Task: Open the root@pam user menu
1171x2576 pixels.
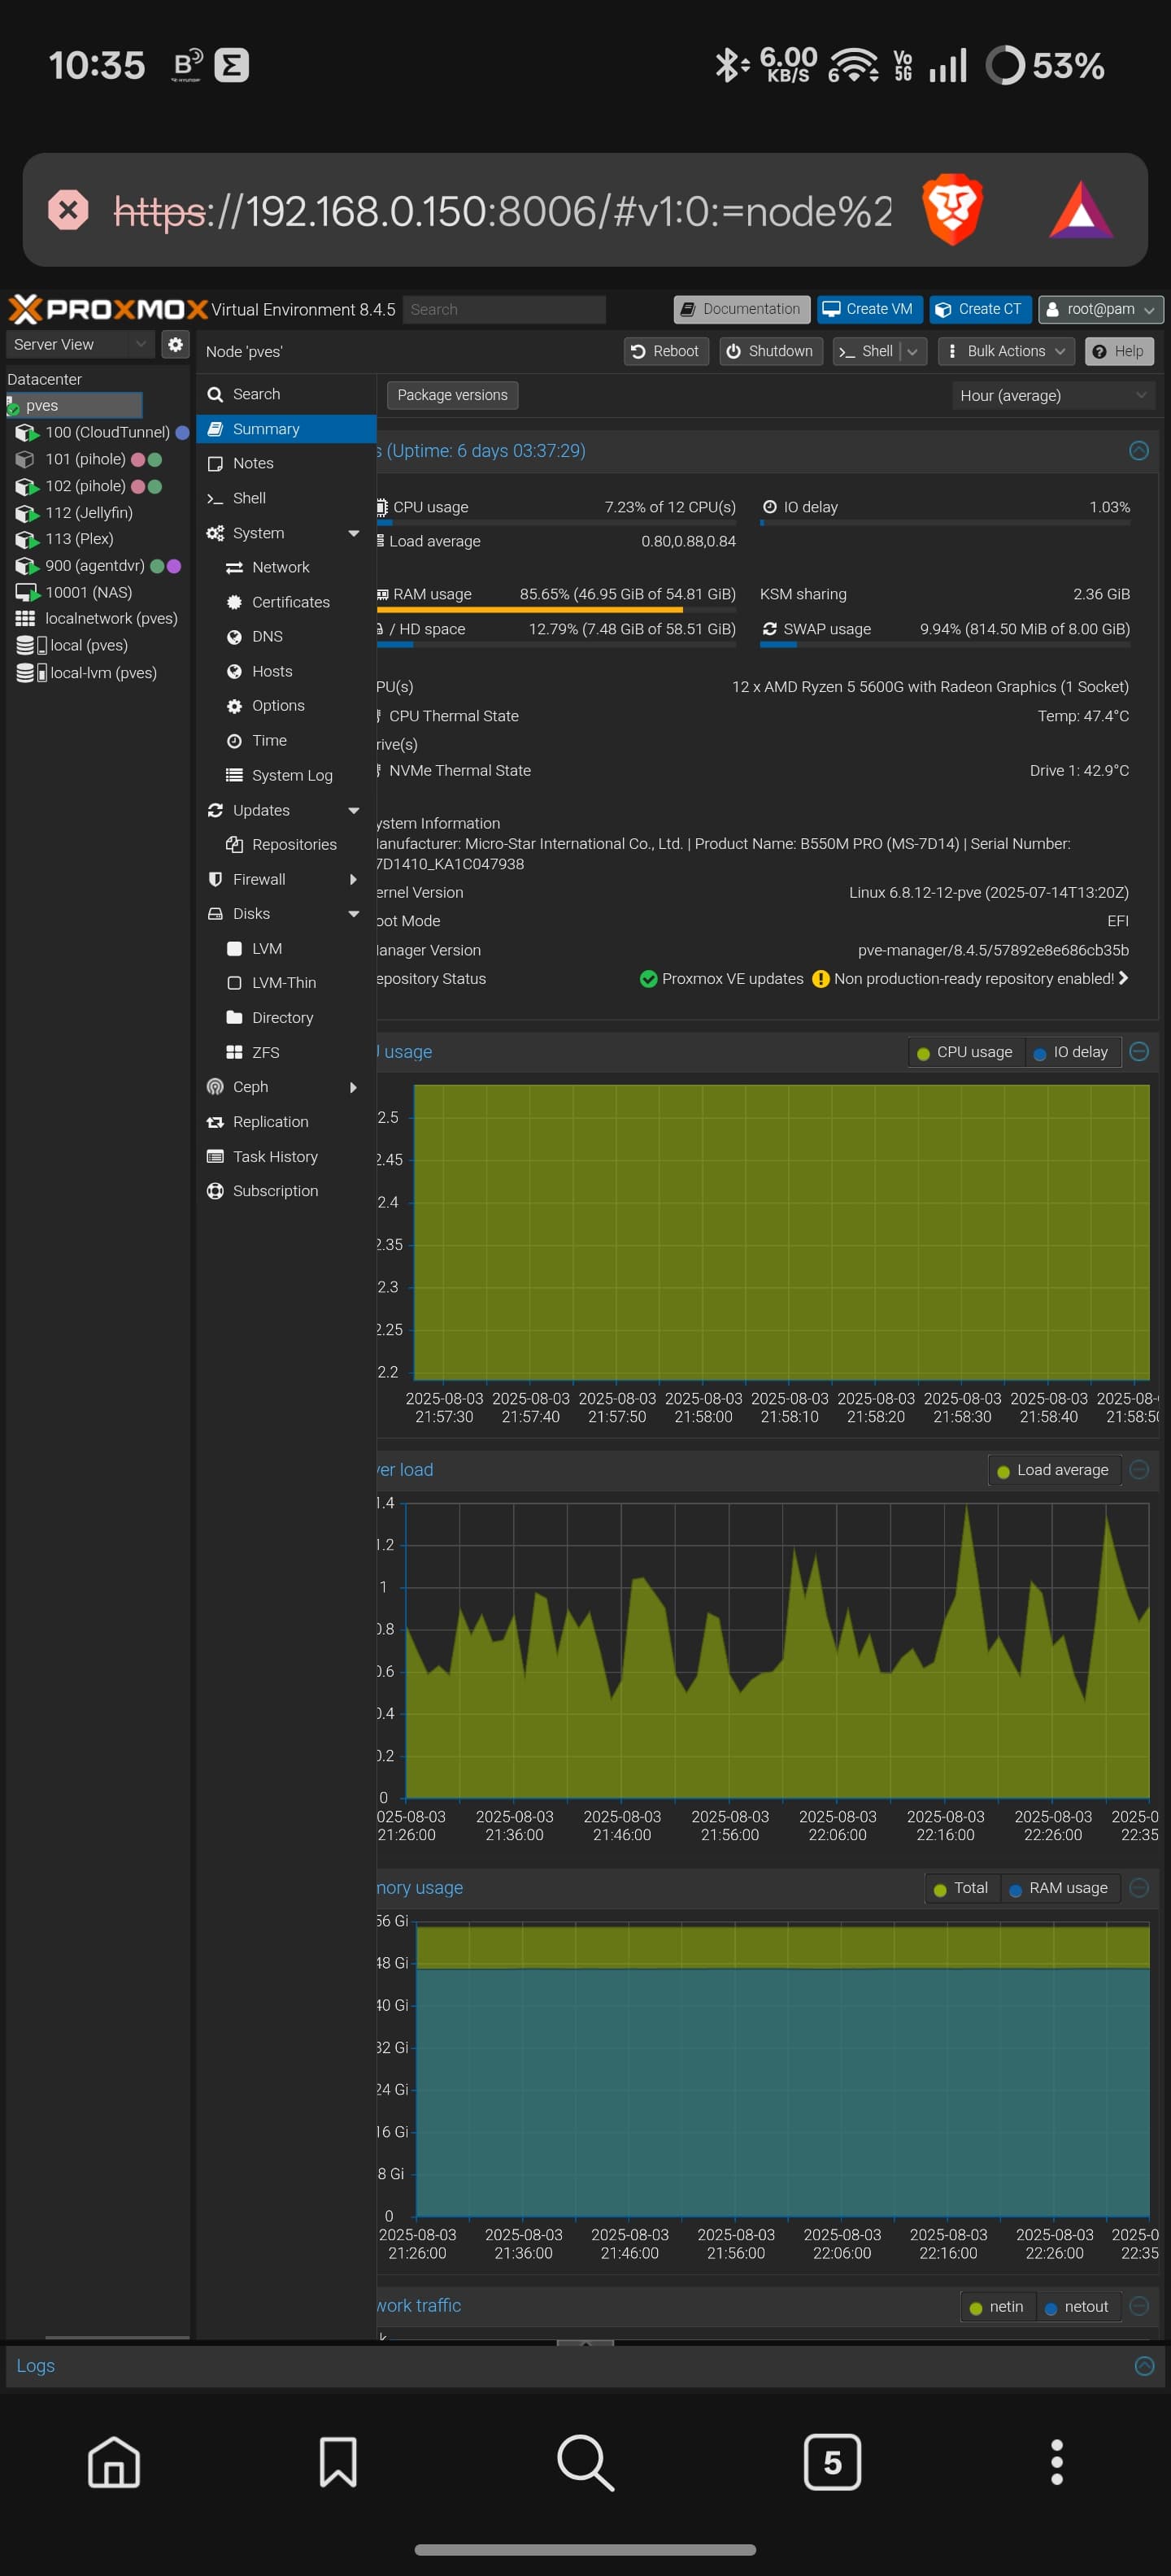Action: pyautogui.click(x=1100, y=309)
